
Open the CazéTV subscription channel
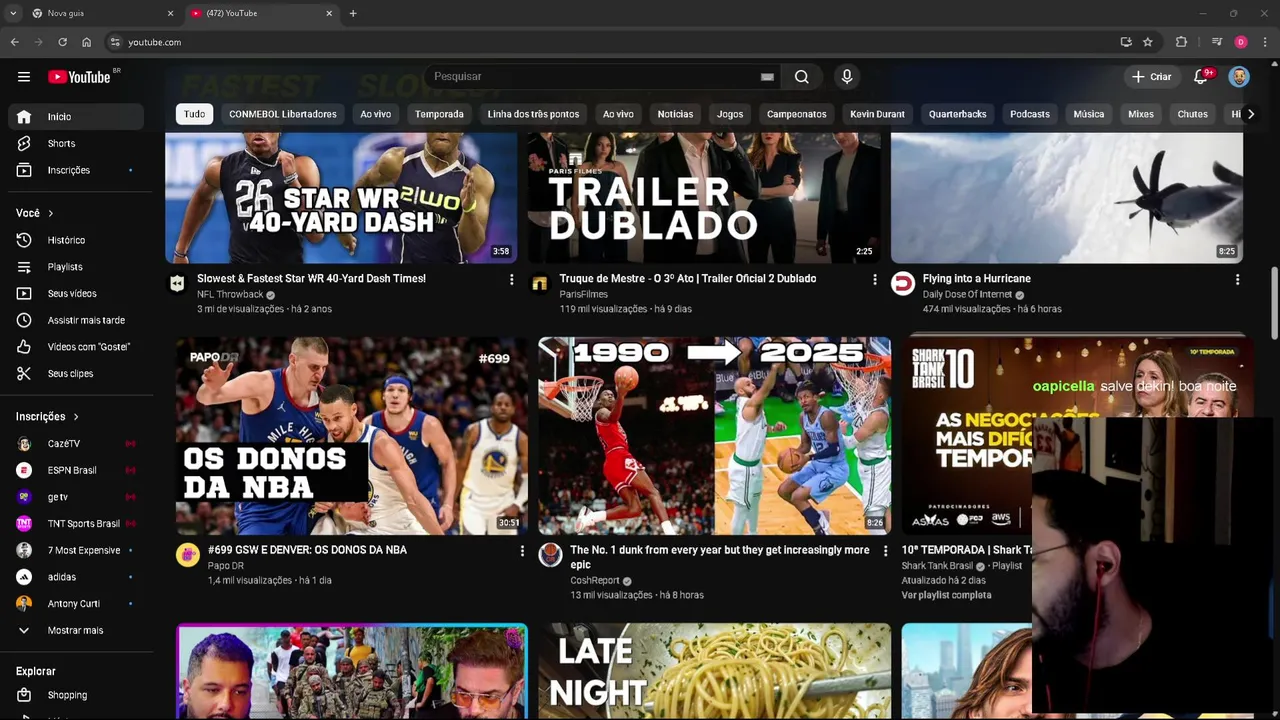click(x=76, y=444)
